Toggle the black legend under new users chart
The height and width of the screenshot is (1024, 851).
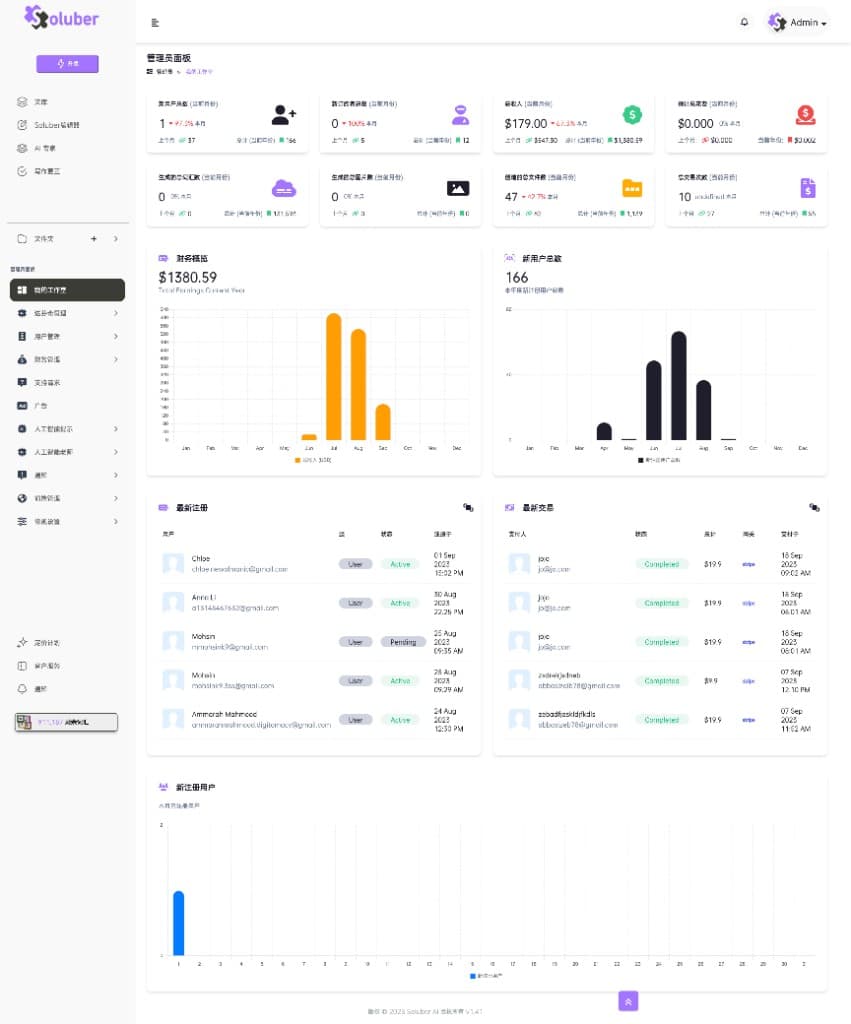(659, 460)
